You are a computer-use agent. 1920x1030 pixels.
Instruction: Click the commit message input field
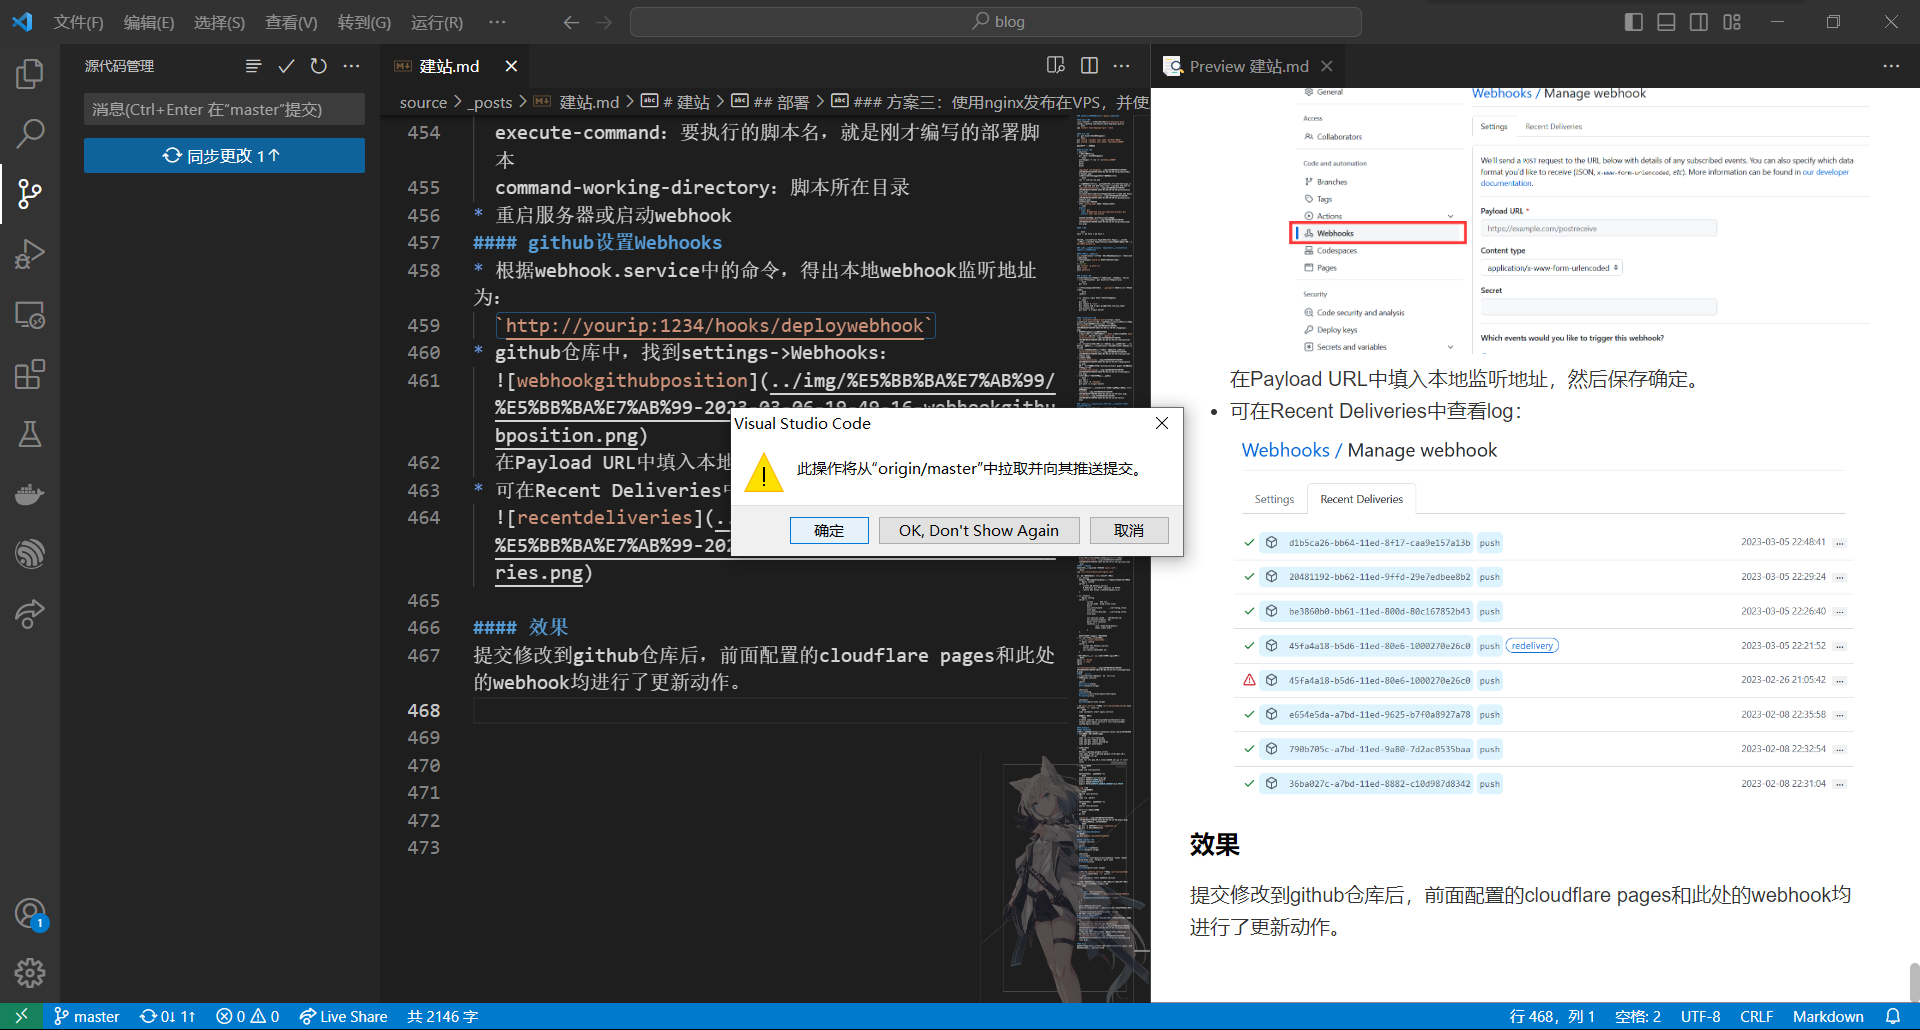pos(224,110)
